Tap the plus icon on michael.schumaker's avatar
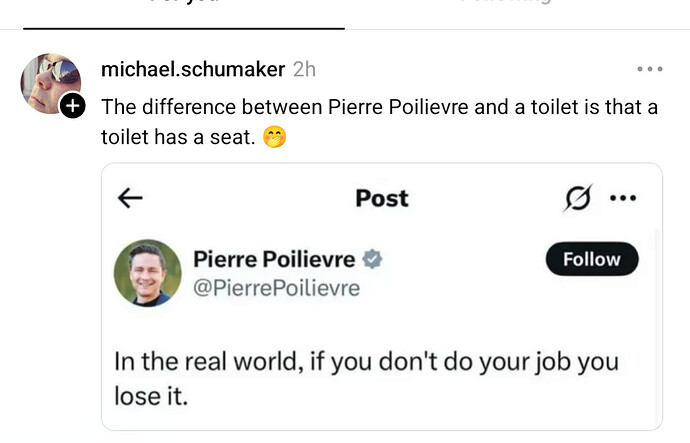Image resolution: width=690 pixels, height=443 pixels. (x=73, y=106)
